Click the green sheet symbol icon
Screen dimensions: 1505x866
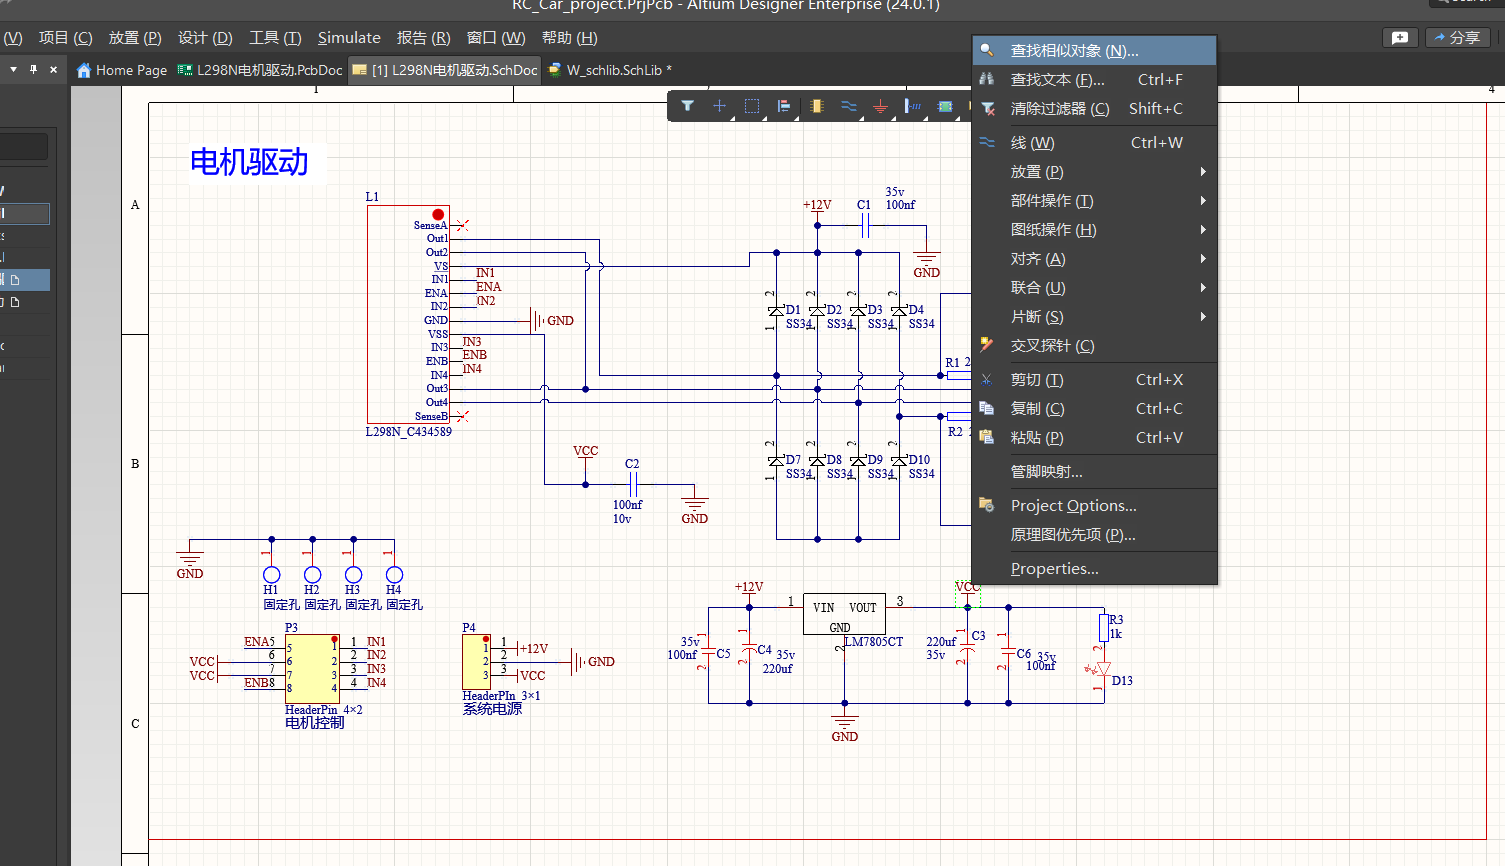click(x=945, y=106)
